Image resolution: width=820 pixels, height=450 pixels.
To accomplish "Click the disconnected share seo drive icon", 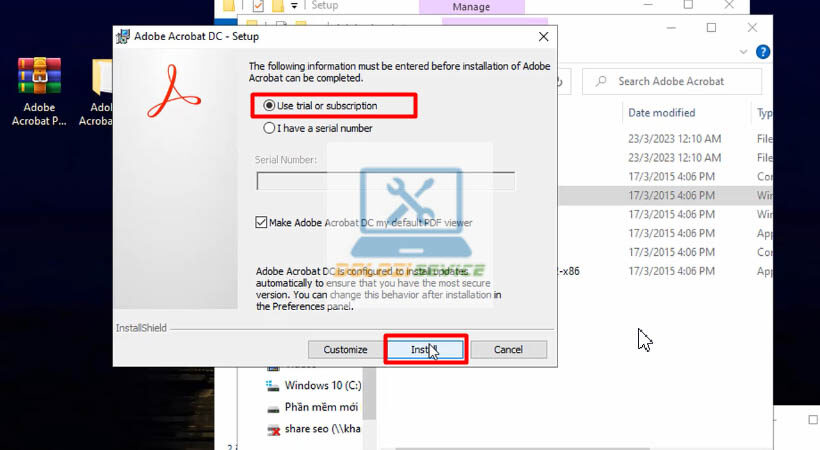I will (x=274, y=430).
